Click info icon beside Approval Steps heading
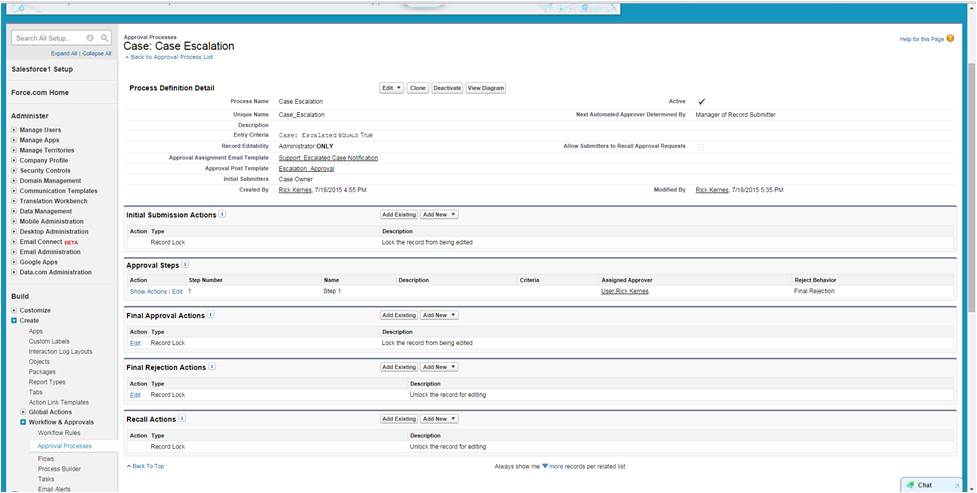 tap(186, 264)
